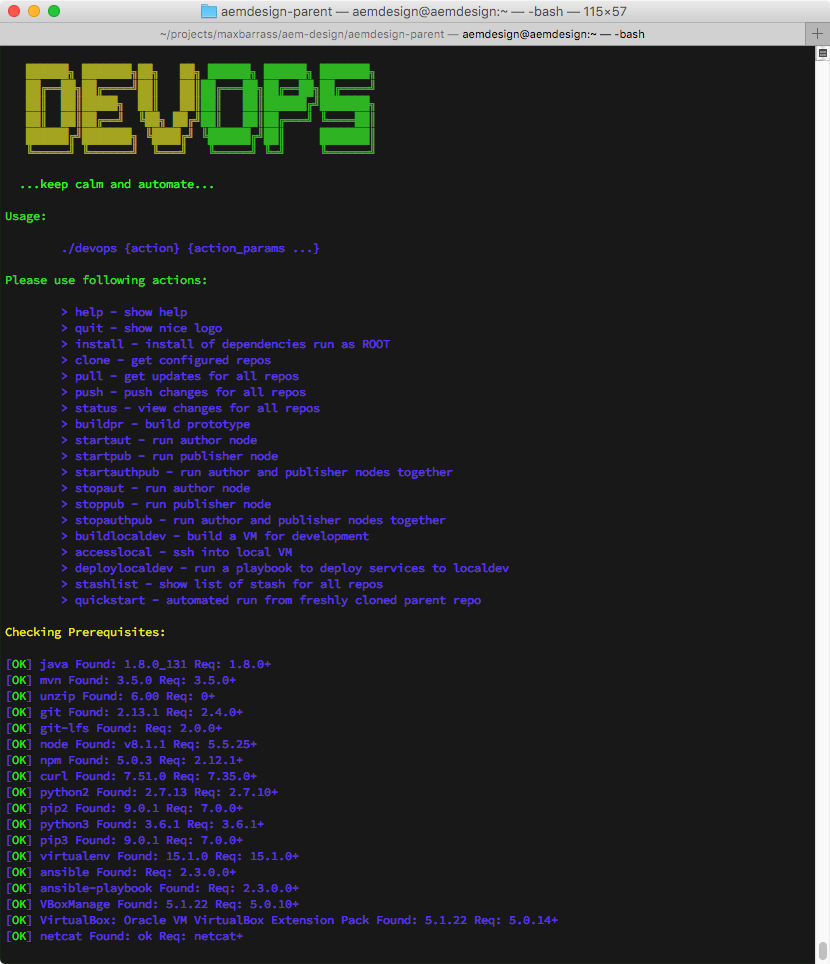Click the netcat Found ok line
The image size is (830, 964).
(x=124, y=936)
